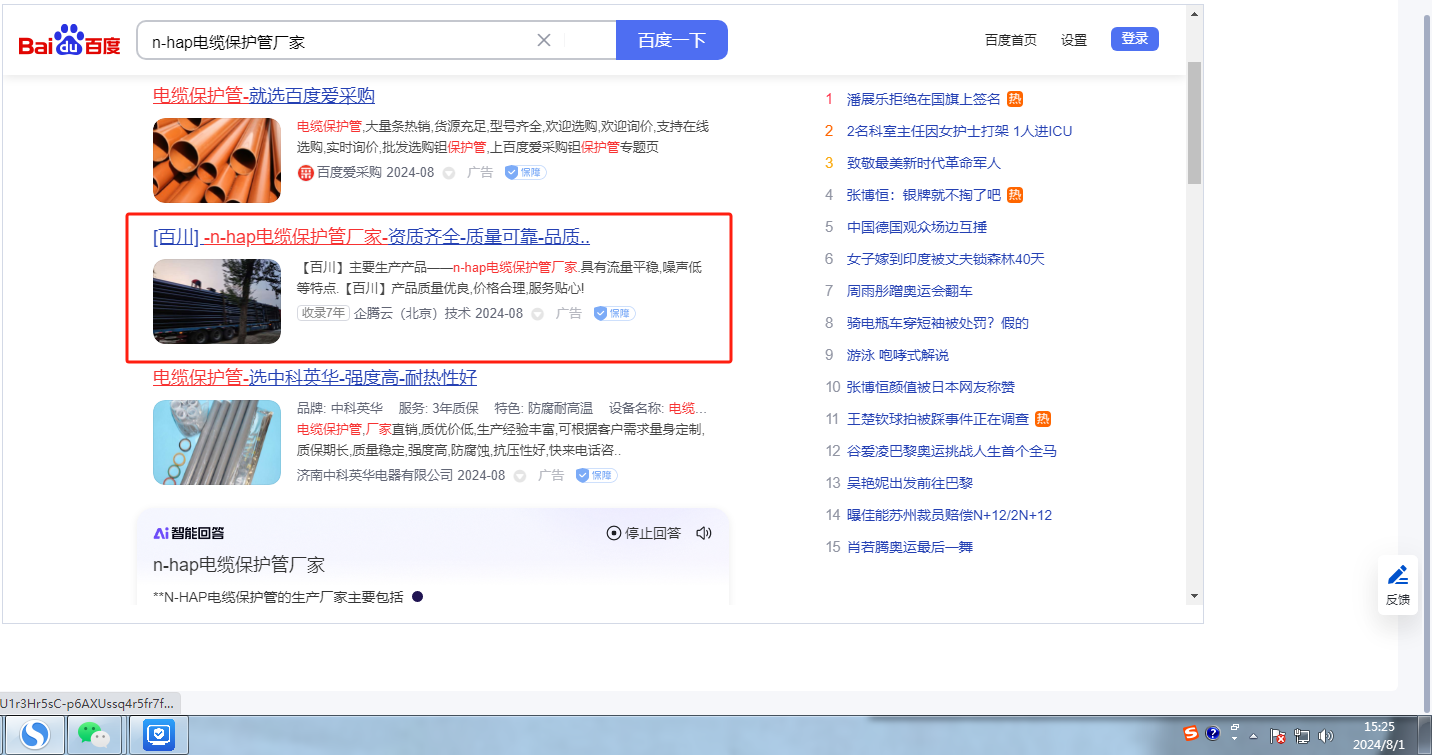Image resolution: width=1432 pixels, height=755 pixels.
Task: Stop the AI answer with 停止回答
Action: coord(644,533)
